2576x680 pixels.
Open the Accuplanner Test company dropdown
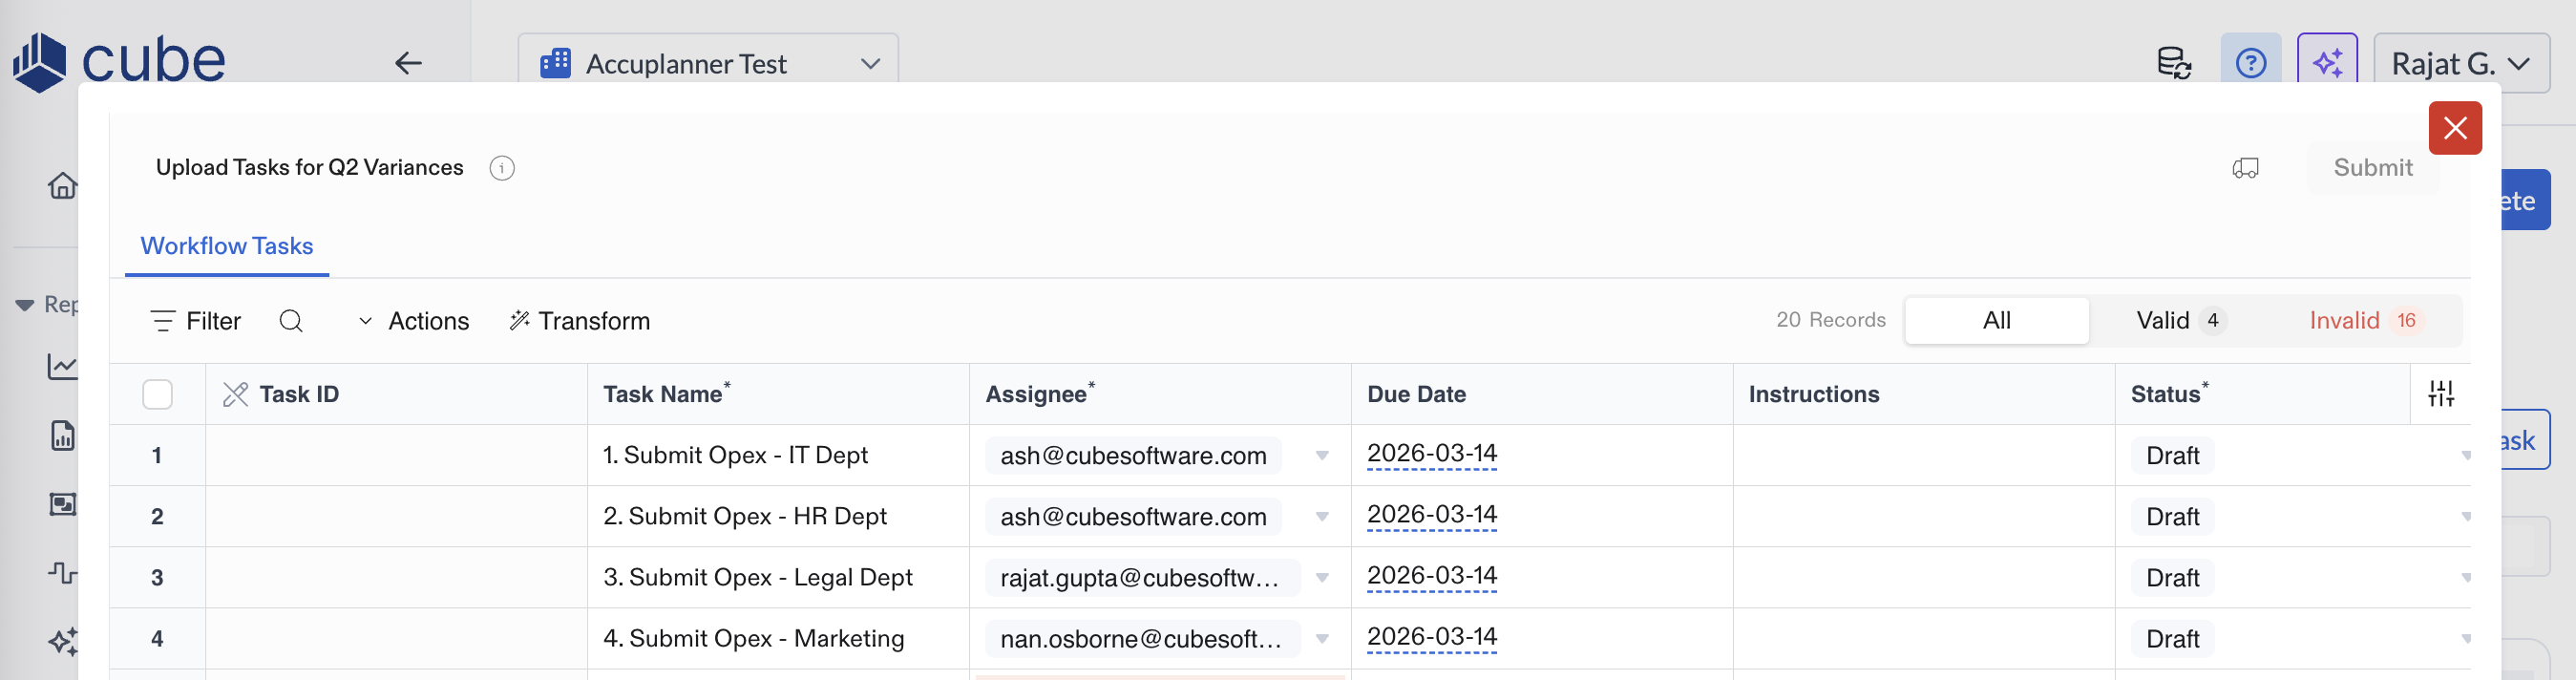pos(708,64)
